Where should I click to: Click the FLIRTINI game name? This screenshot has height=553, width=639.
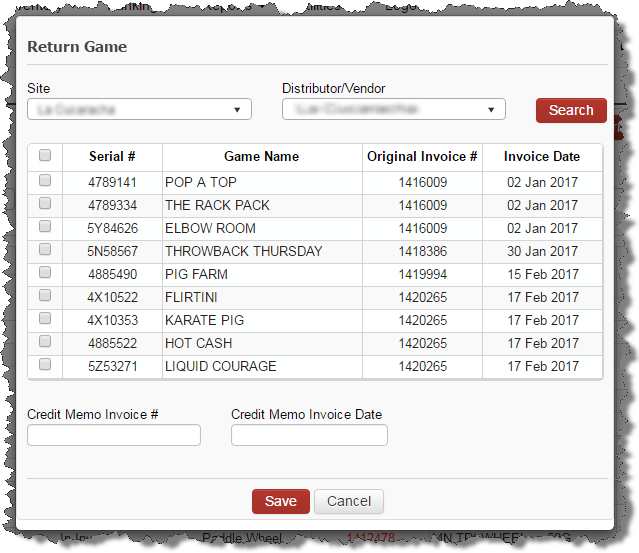click(191, 297)
